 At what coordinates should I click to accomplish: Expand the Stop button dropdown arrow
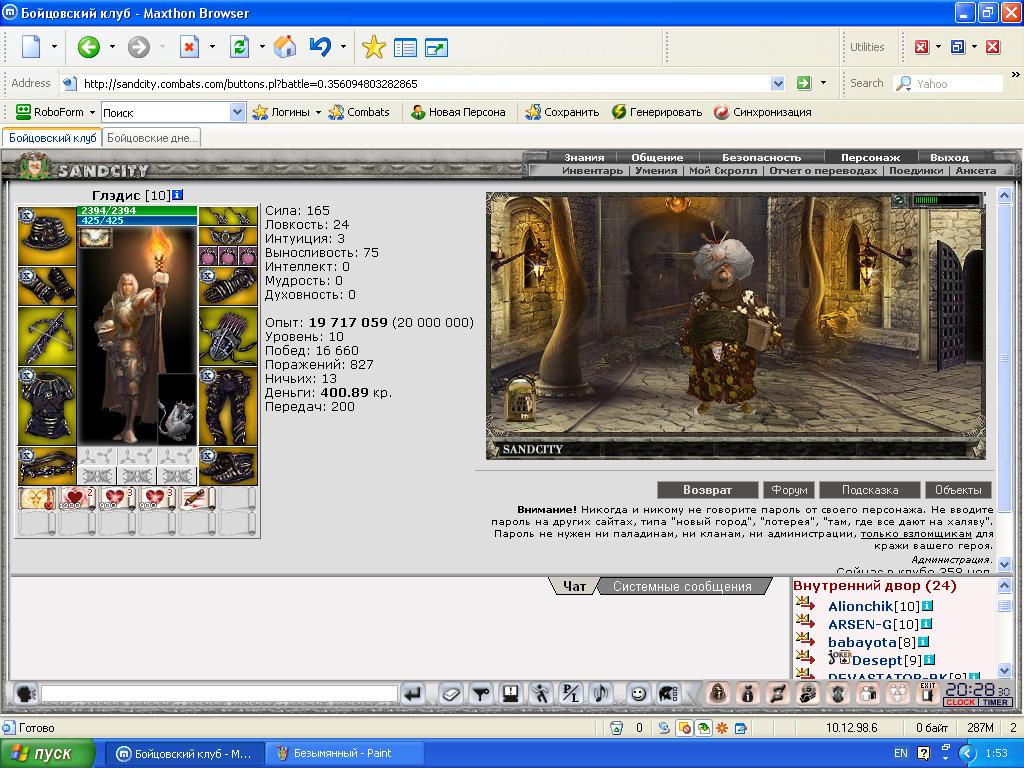click(212, 47)
